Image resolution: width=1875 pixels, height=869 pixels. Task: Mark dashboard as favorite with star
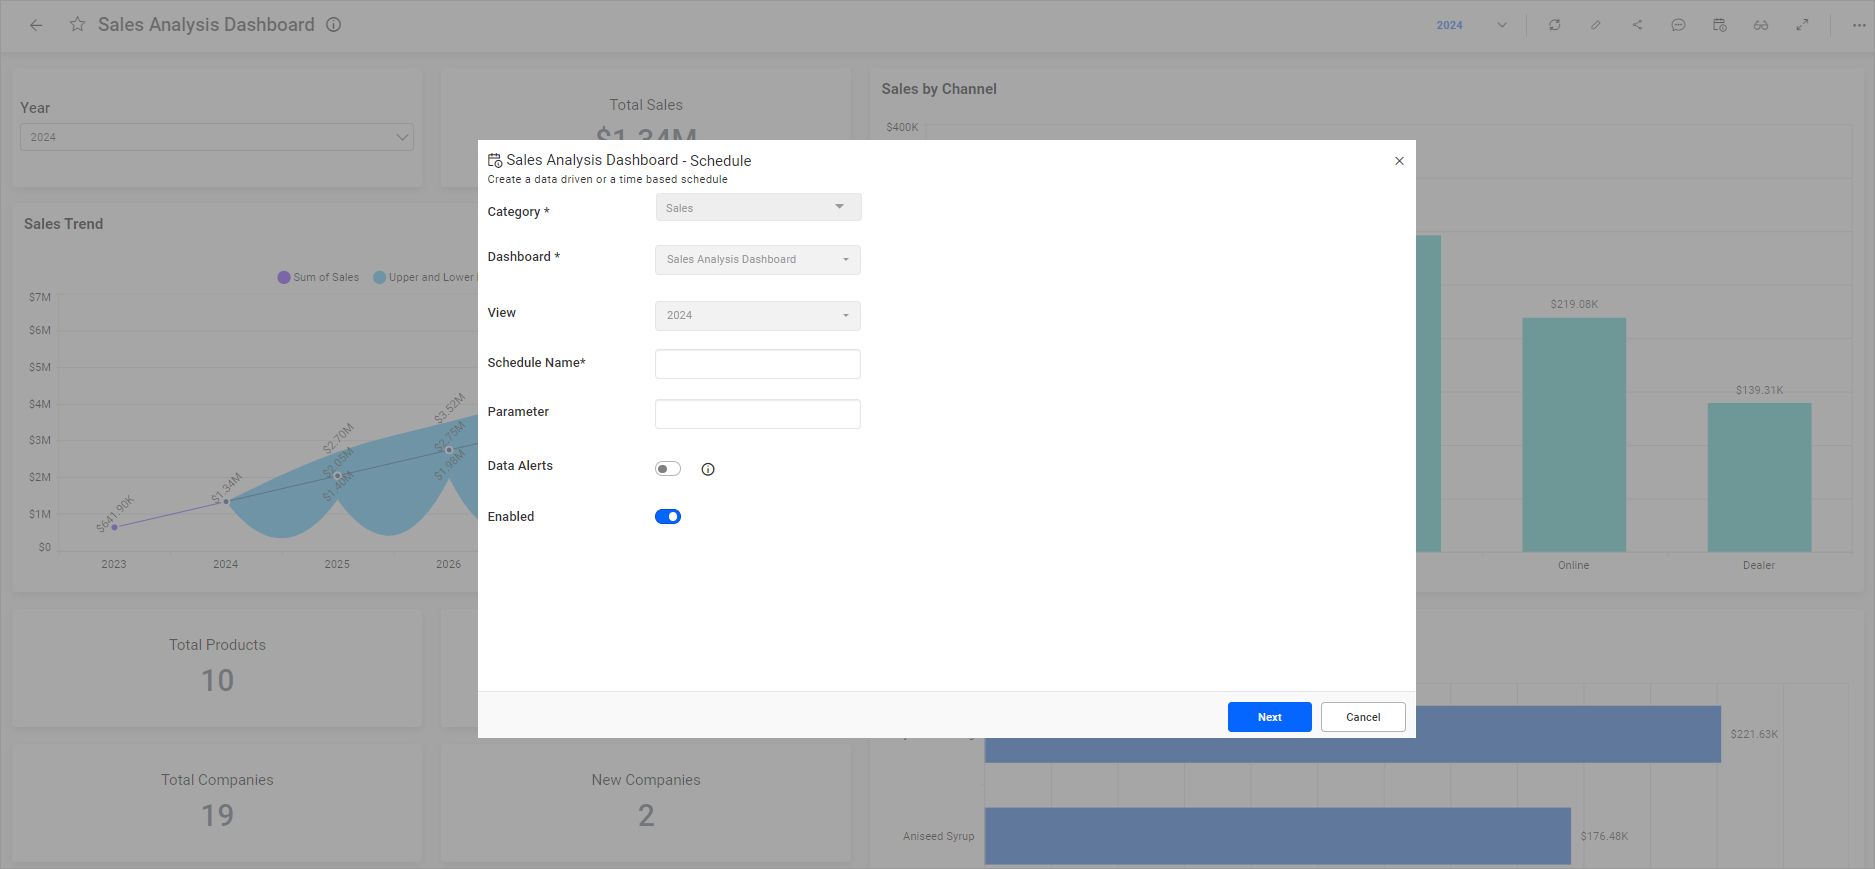tap(77, 25)
